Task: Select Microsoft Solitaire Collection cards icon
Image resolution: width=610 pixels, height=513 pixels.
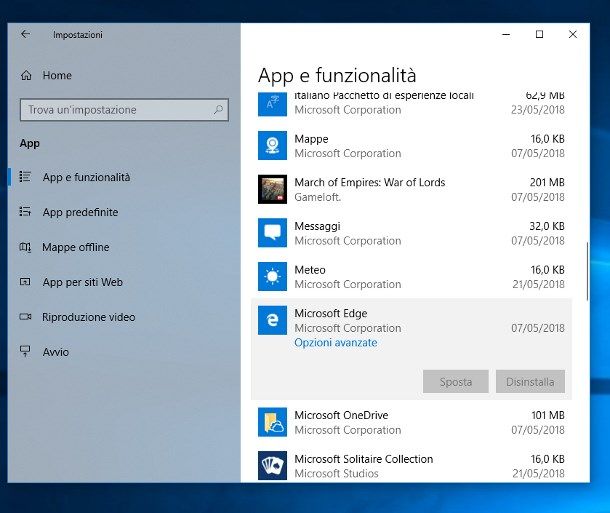Action: click(x=272, y=466)
